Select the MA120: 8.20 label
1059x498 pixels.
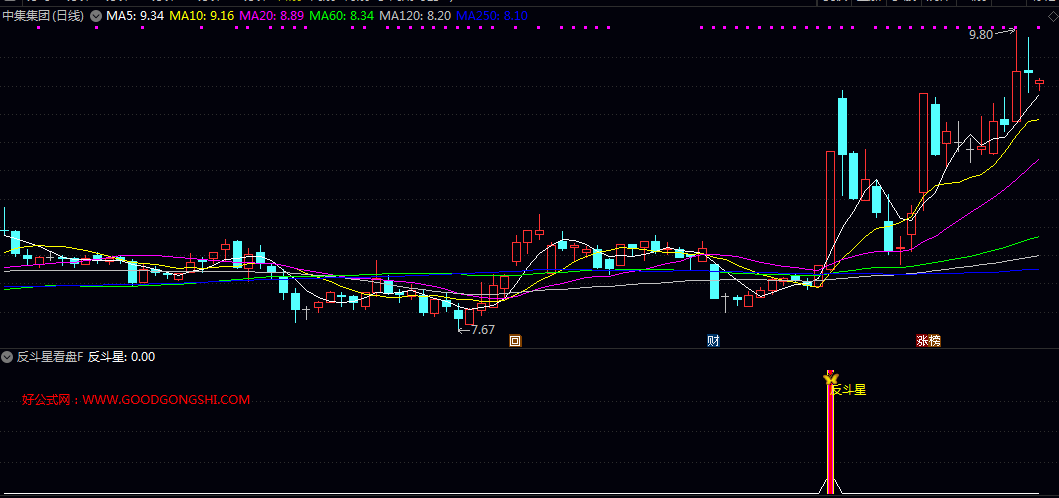[415, 16]
